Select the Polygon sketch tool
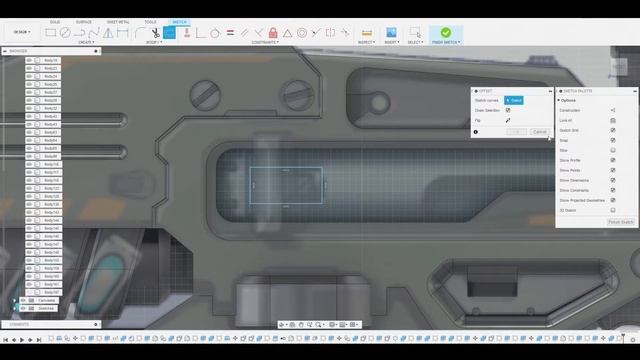 (108, 33)
